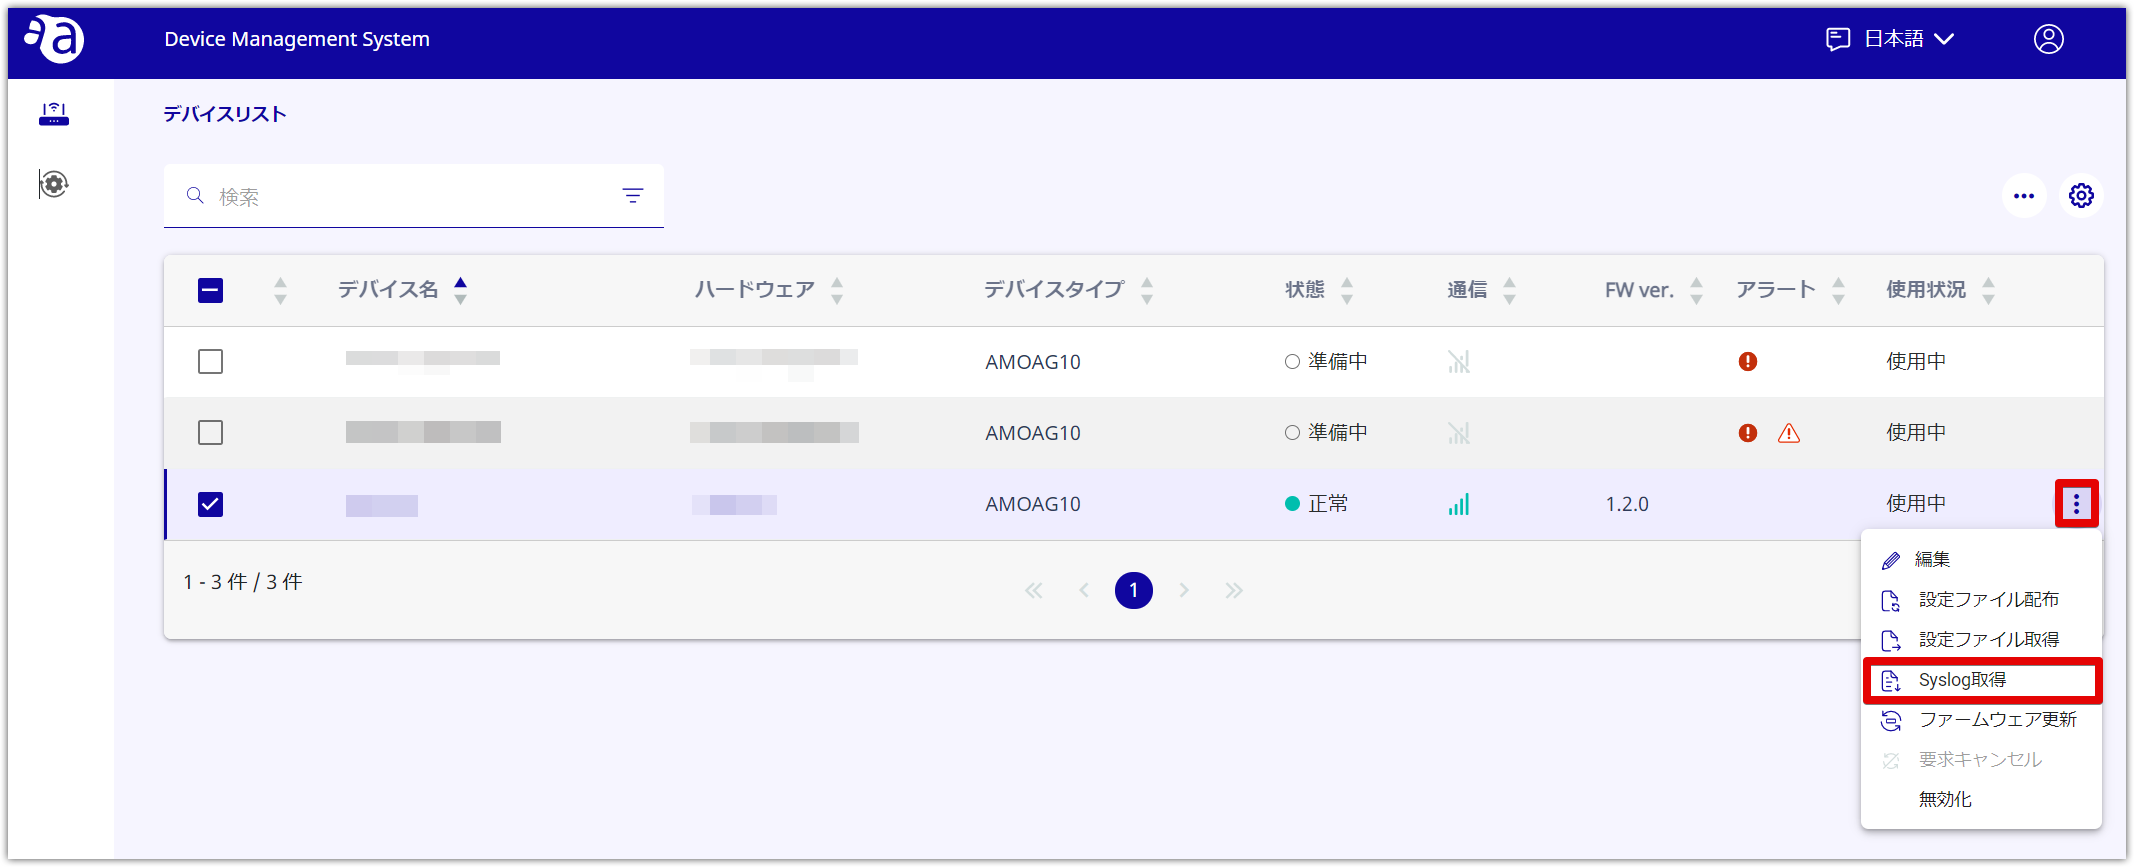
Task: Click the Device Management System logo
Action: pyautogui.click(x=55, y=39)
